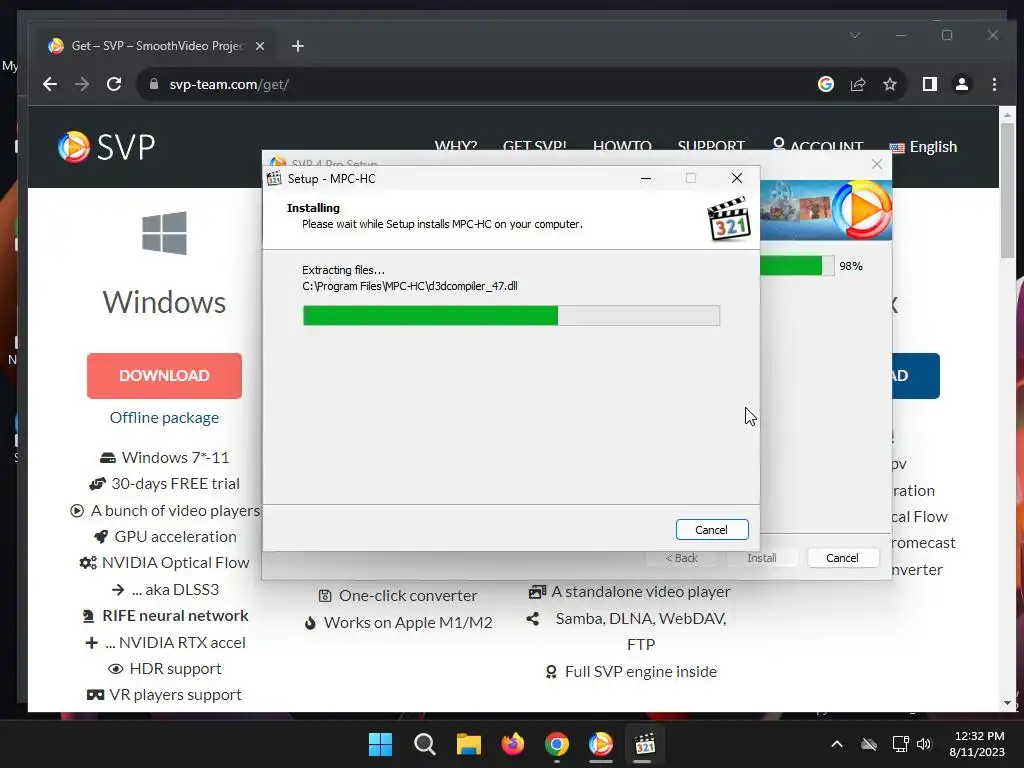Close the Get – SVP tab
The width and height of the screenshot is (1024, 768).
coord(260,46)
